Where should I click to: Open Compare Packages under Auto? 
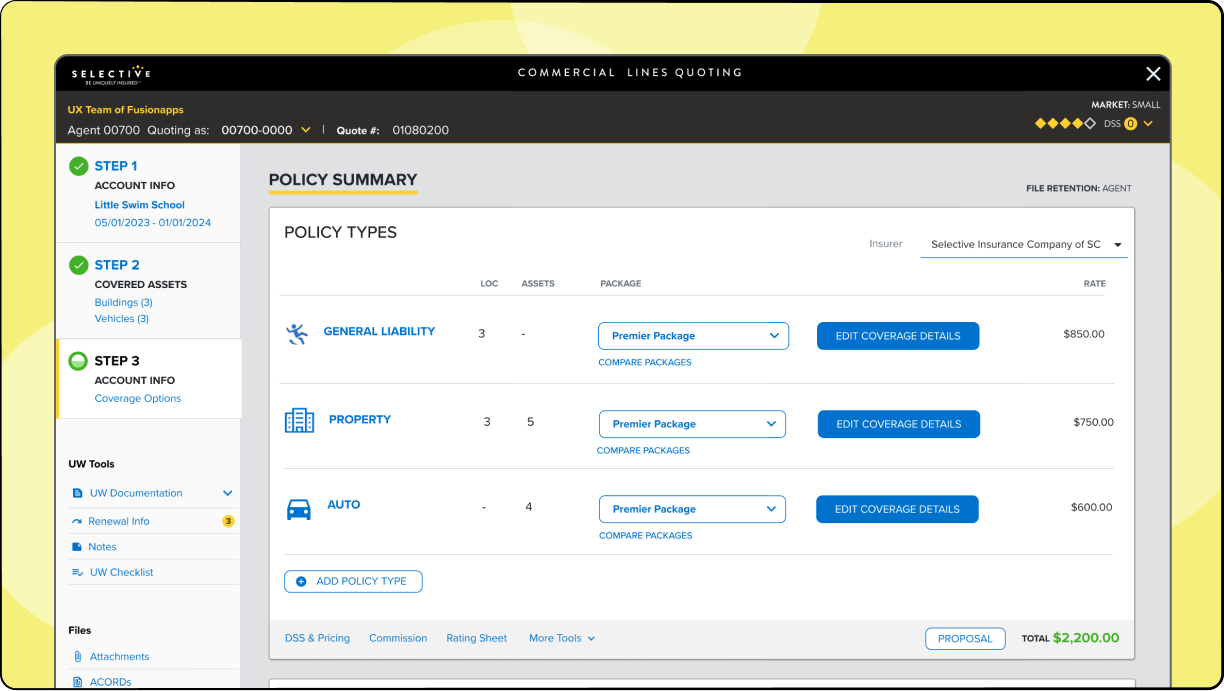coord(644,535)
